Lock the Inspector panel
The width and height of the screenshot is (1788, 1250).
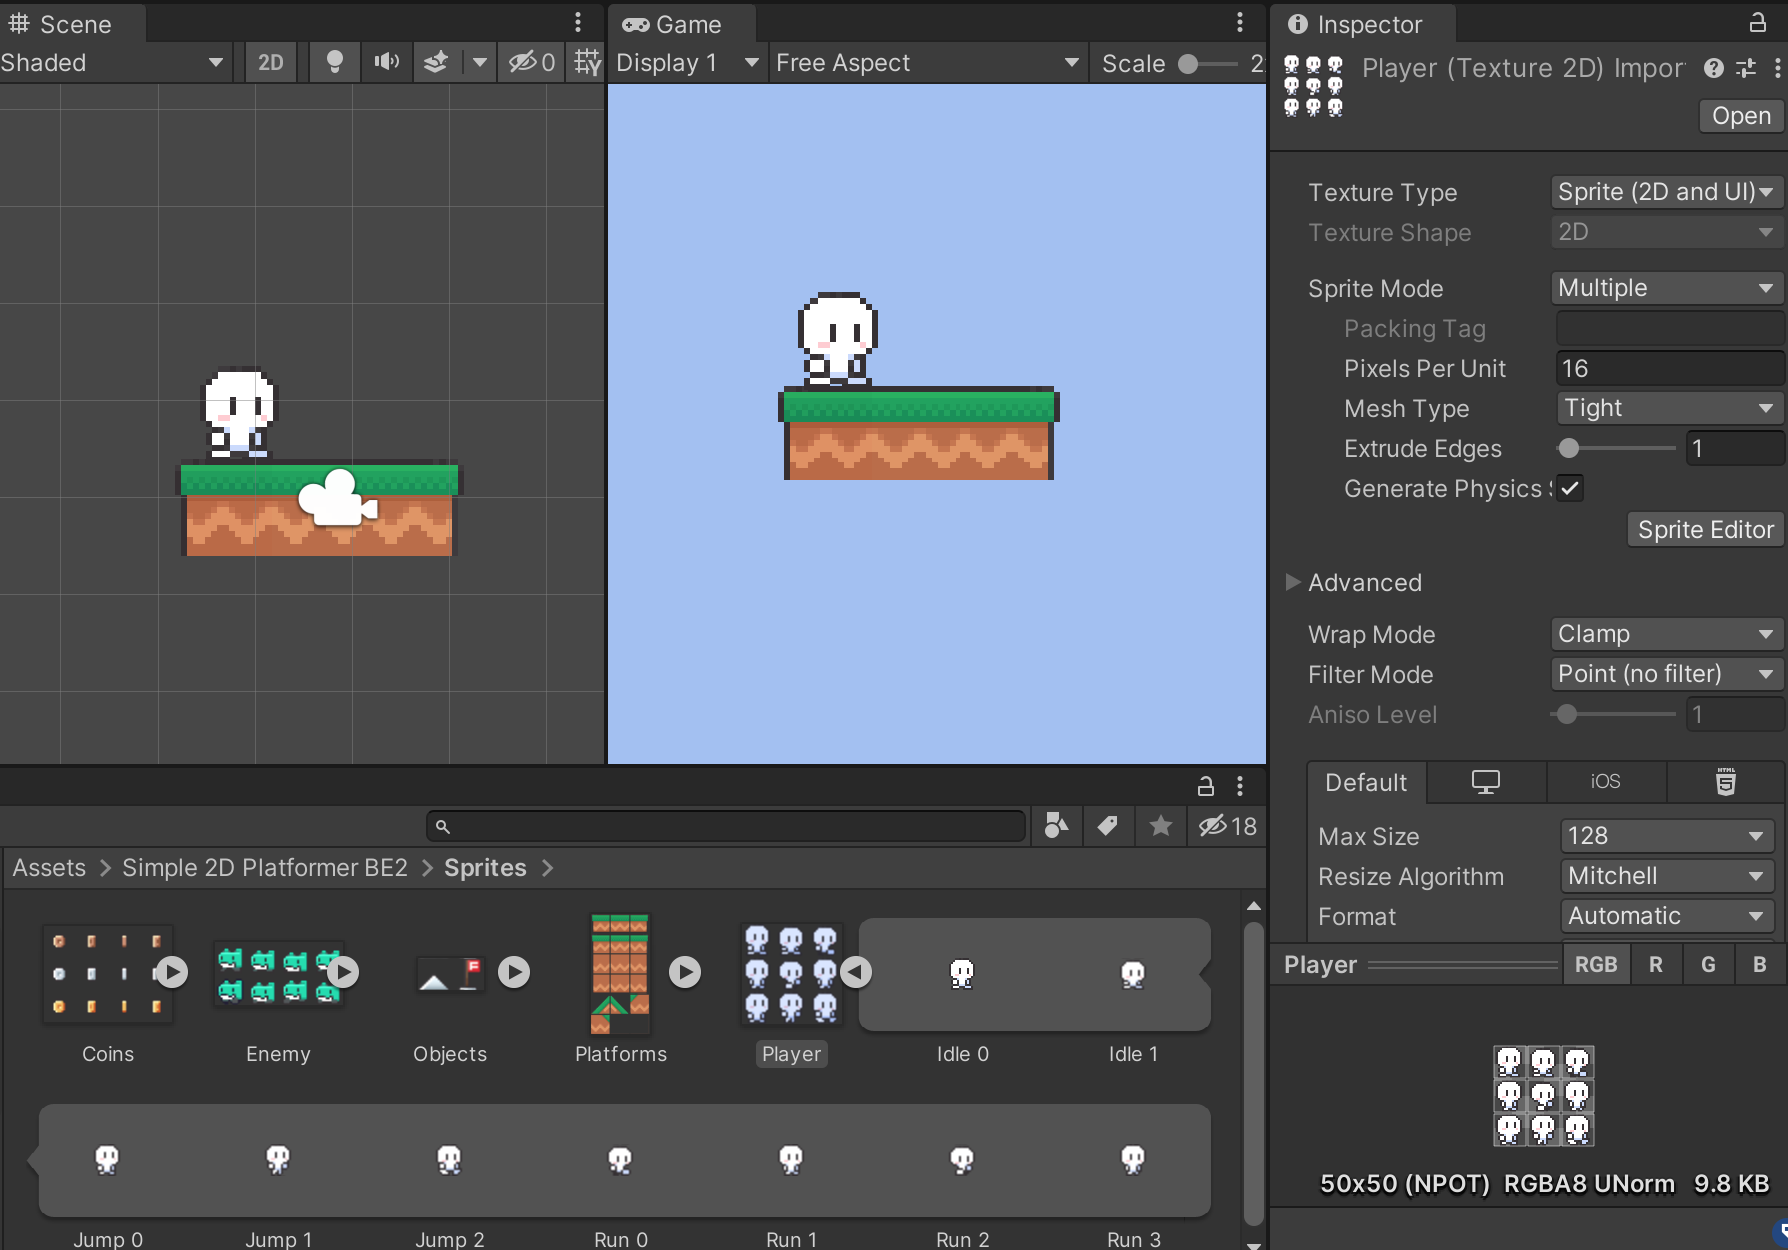1757,23
